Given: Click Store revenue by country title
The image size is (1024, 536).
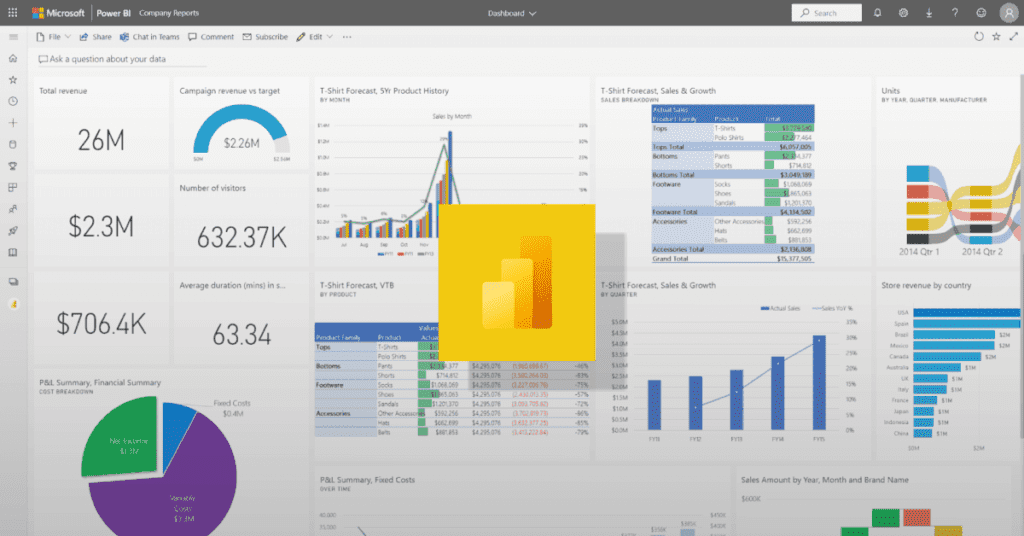Looking at the screenshot, I should tap(926, 285).
